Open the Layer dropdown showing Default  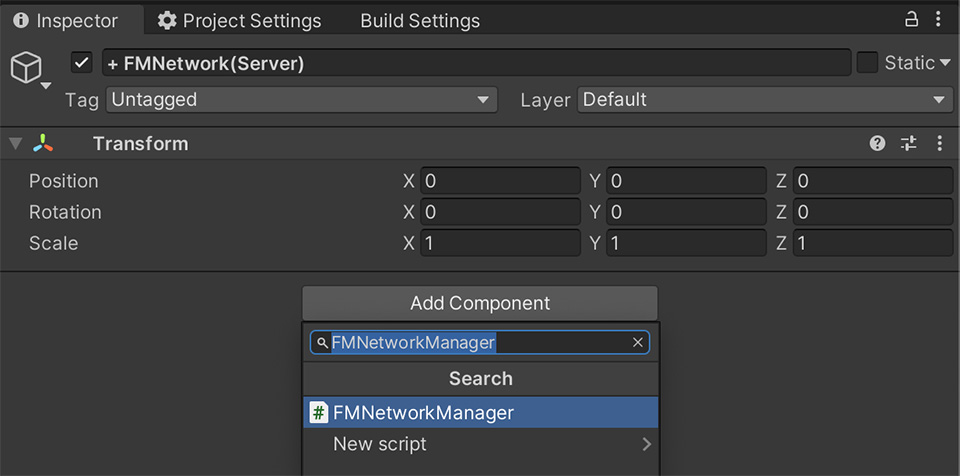pyautogui.click(x=764, y=100)
